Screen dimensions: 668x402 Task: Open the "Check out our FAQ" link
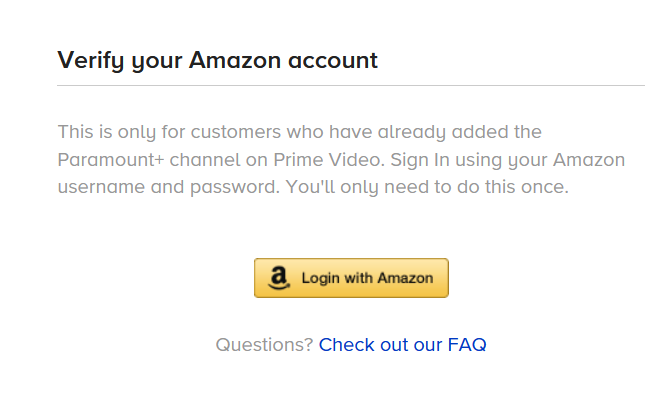[x=402, y=345]
